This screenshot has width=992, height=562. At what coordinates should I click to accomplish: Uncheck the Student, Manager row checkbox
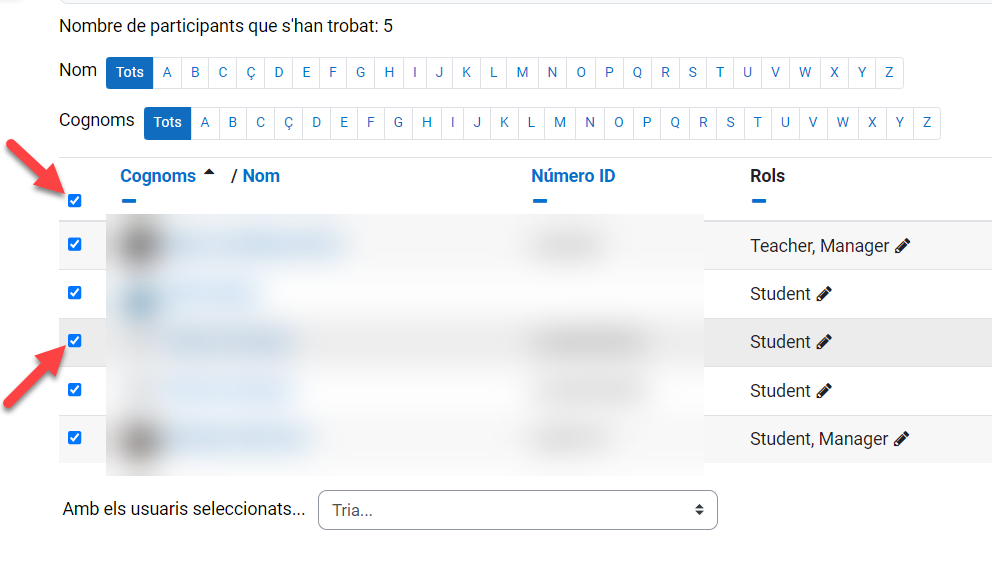74,438
